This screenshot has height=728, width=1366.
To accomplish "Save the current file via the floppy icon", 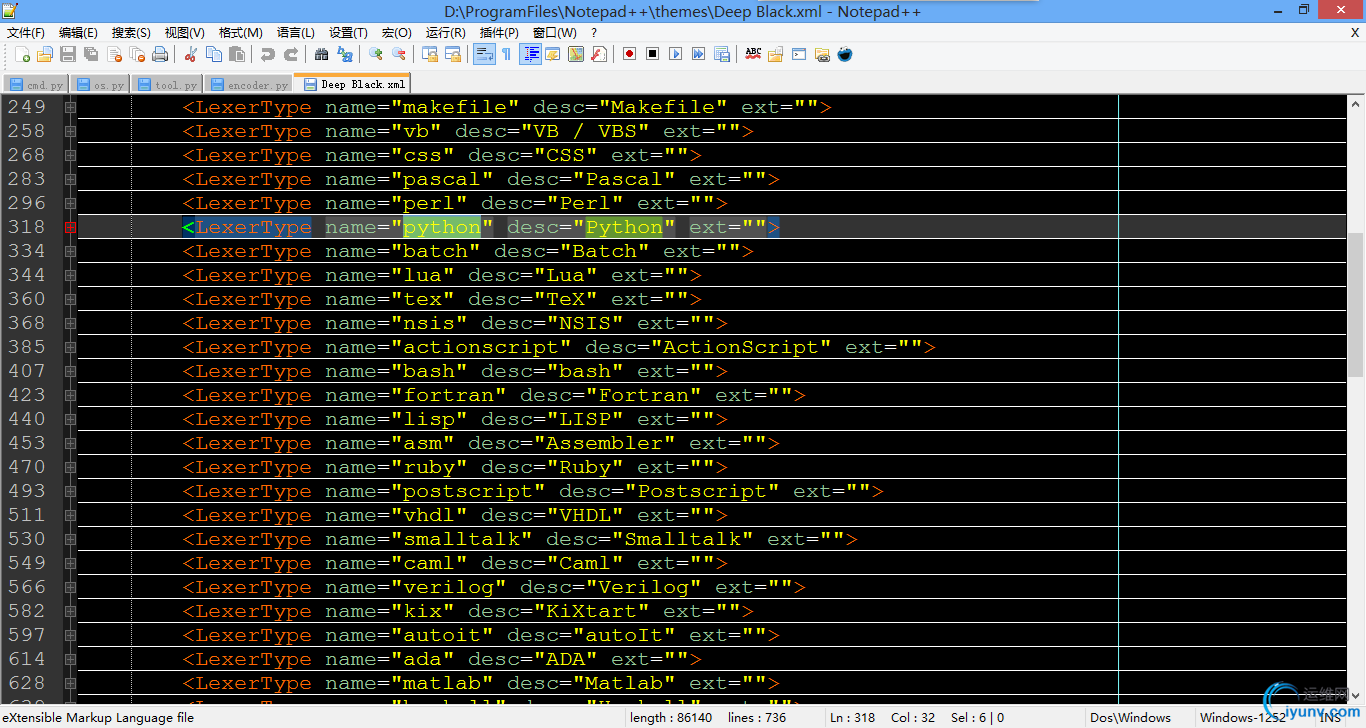I will click(x=68, y=54).
